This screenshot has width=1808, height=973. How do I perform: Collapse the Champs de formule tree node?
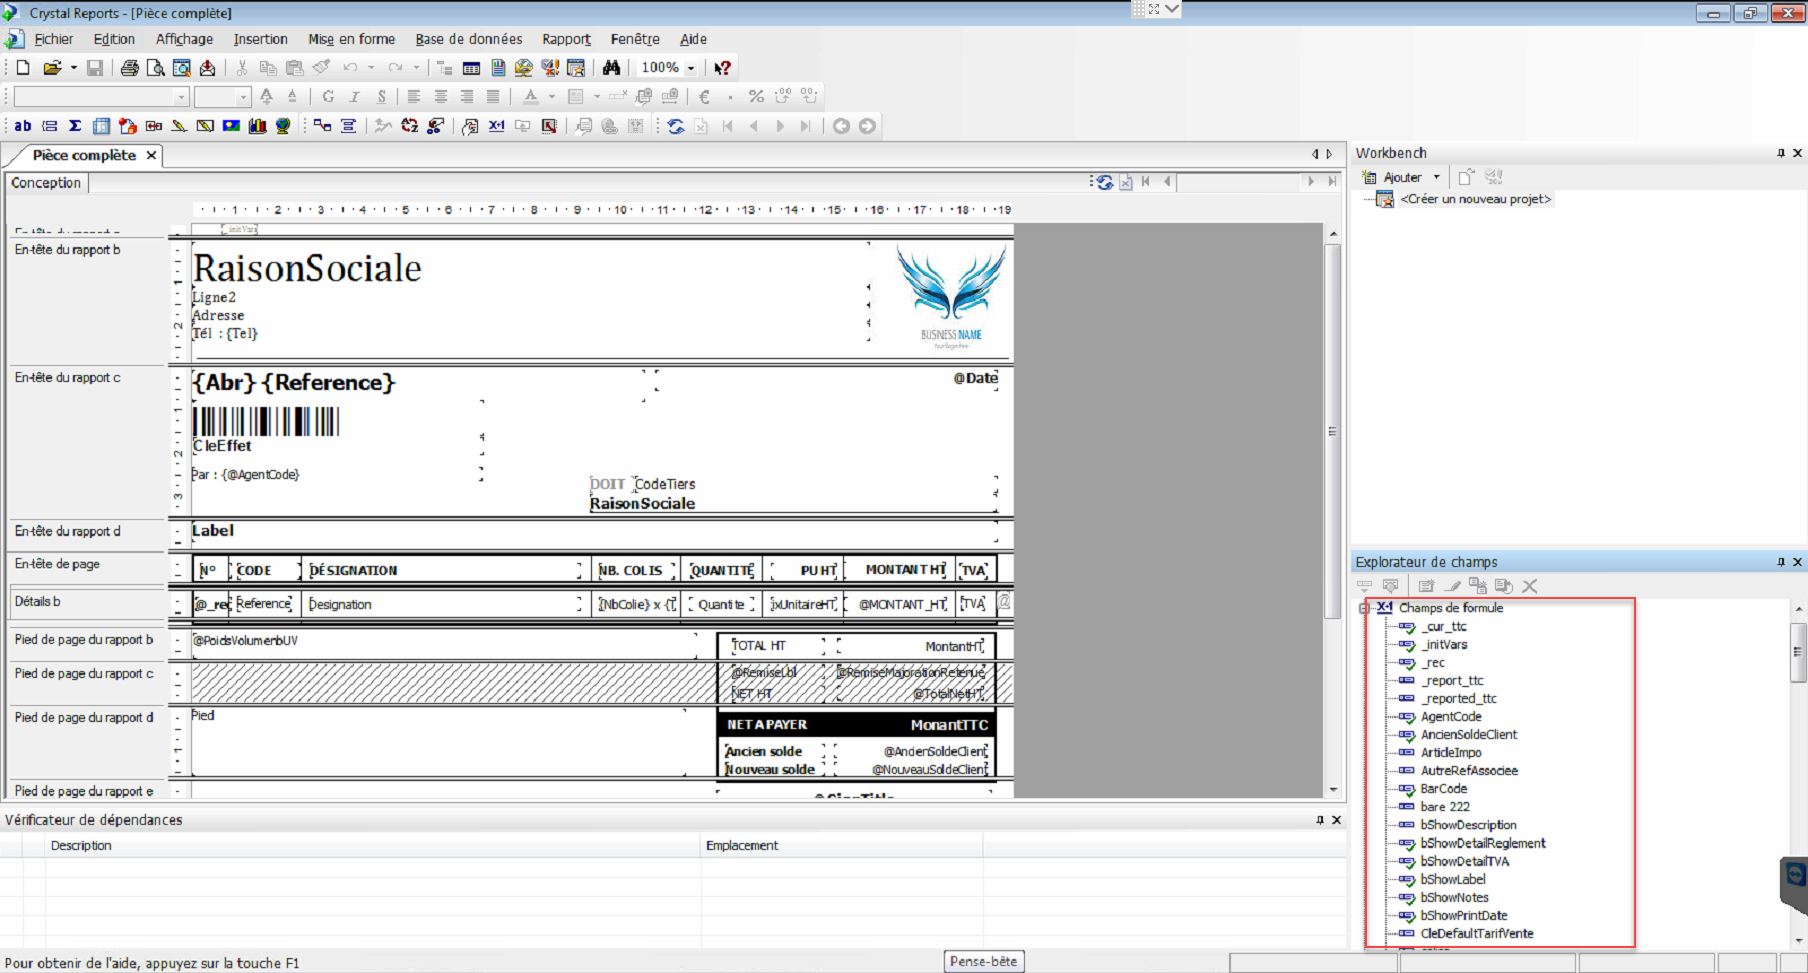point(1363,608)
